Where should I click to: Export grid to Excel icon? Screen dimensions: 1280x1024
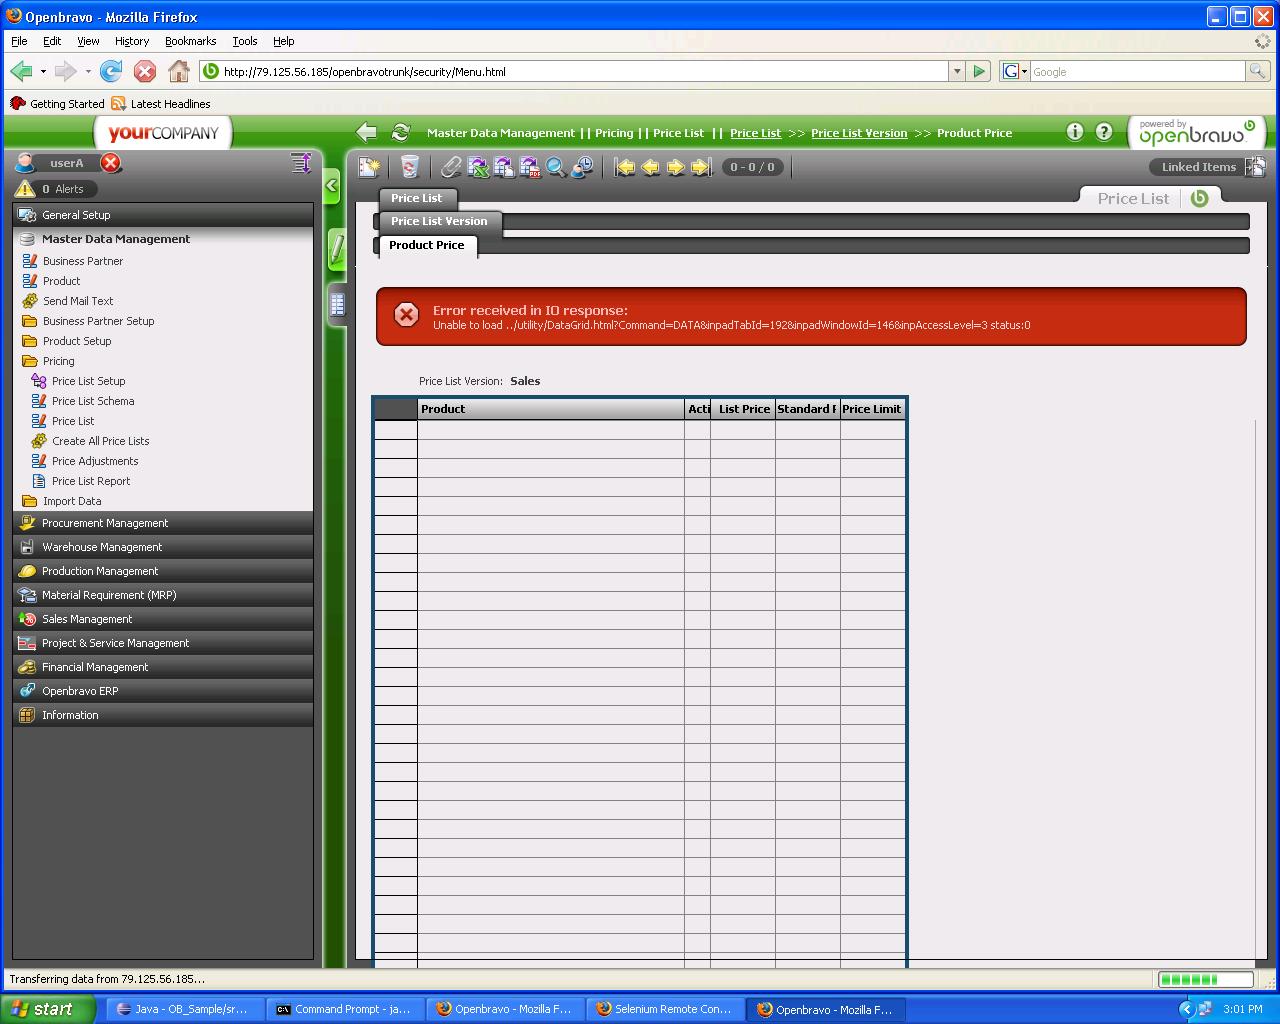coord(478,167)
